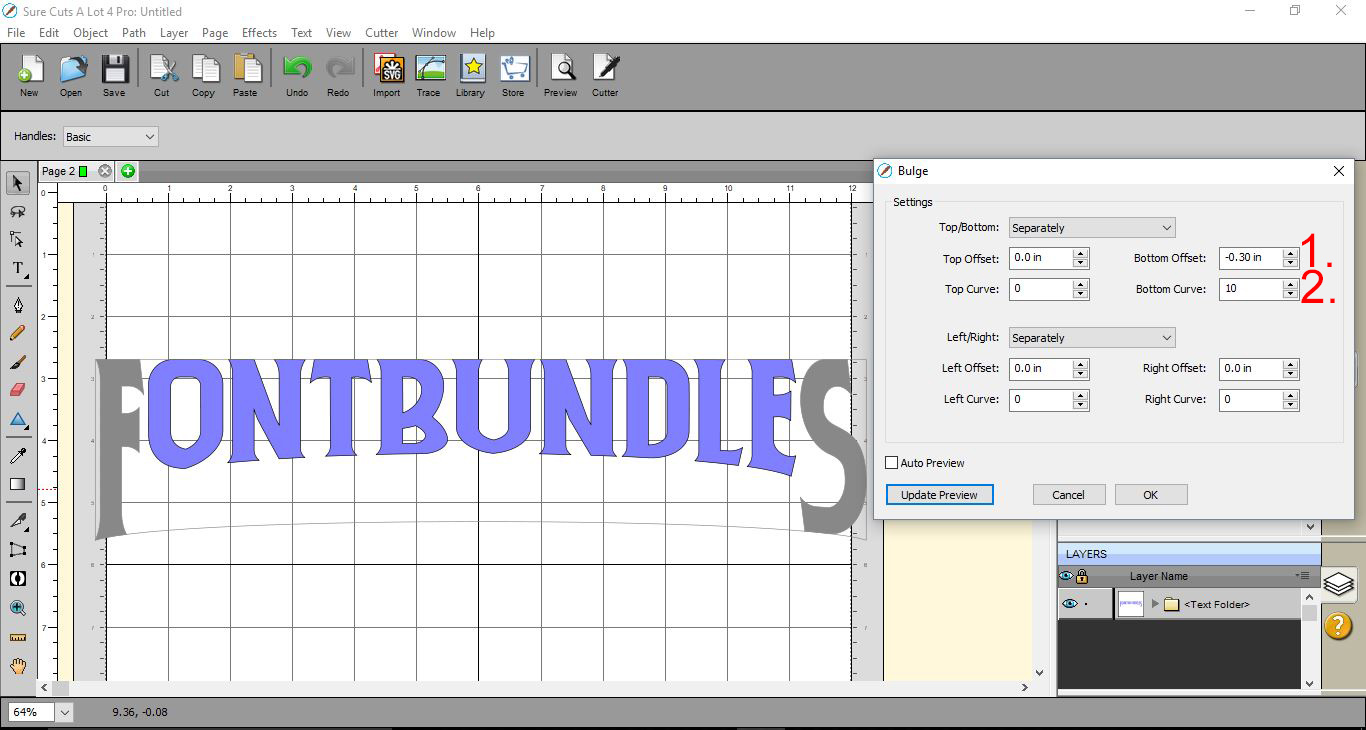This screenshot has height=730, width=1366.
Task: Click the Cut scissors toolbar icon
Action: (x=162, y=70)
